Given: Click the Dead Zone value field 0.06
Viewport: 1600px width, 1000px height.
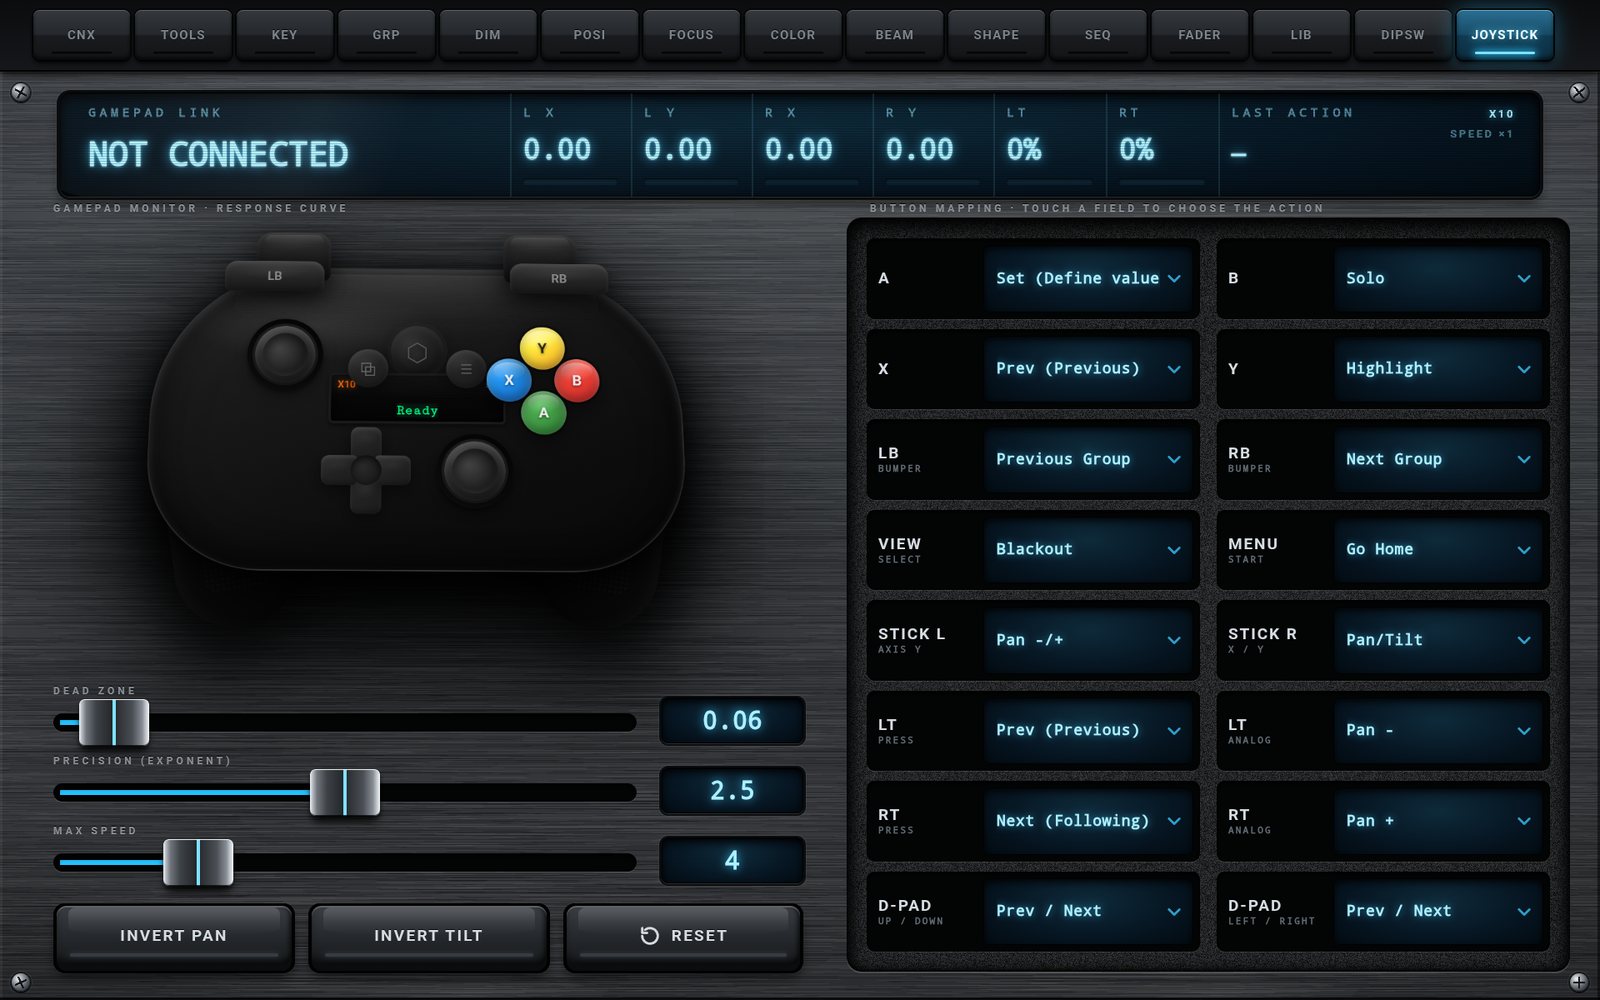Looking at the screenshot, I should click(x=733, y=721).
